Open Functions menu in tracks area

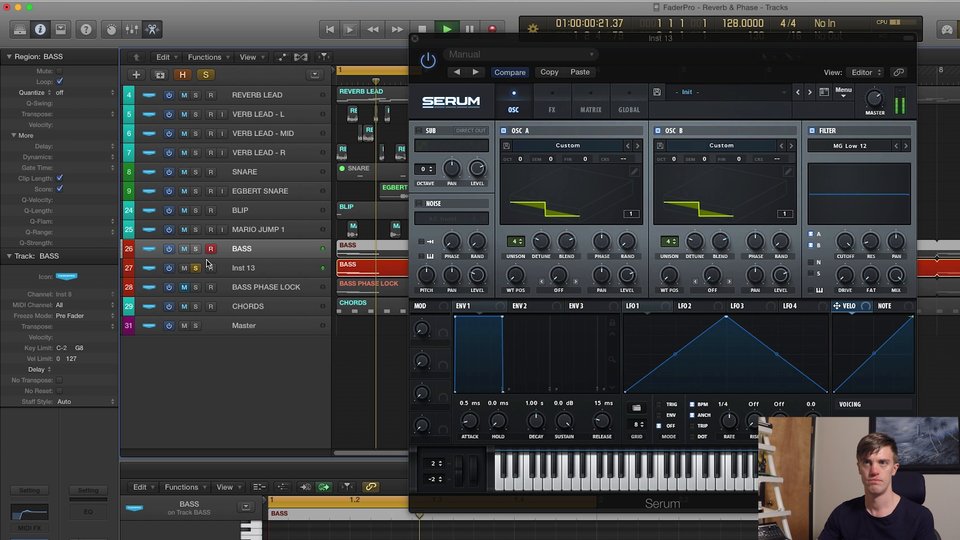click(208, 57)
